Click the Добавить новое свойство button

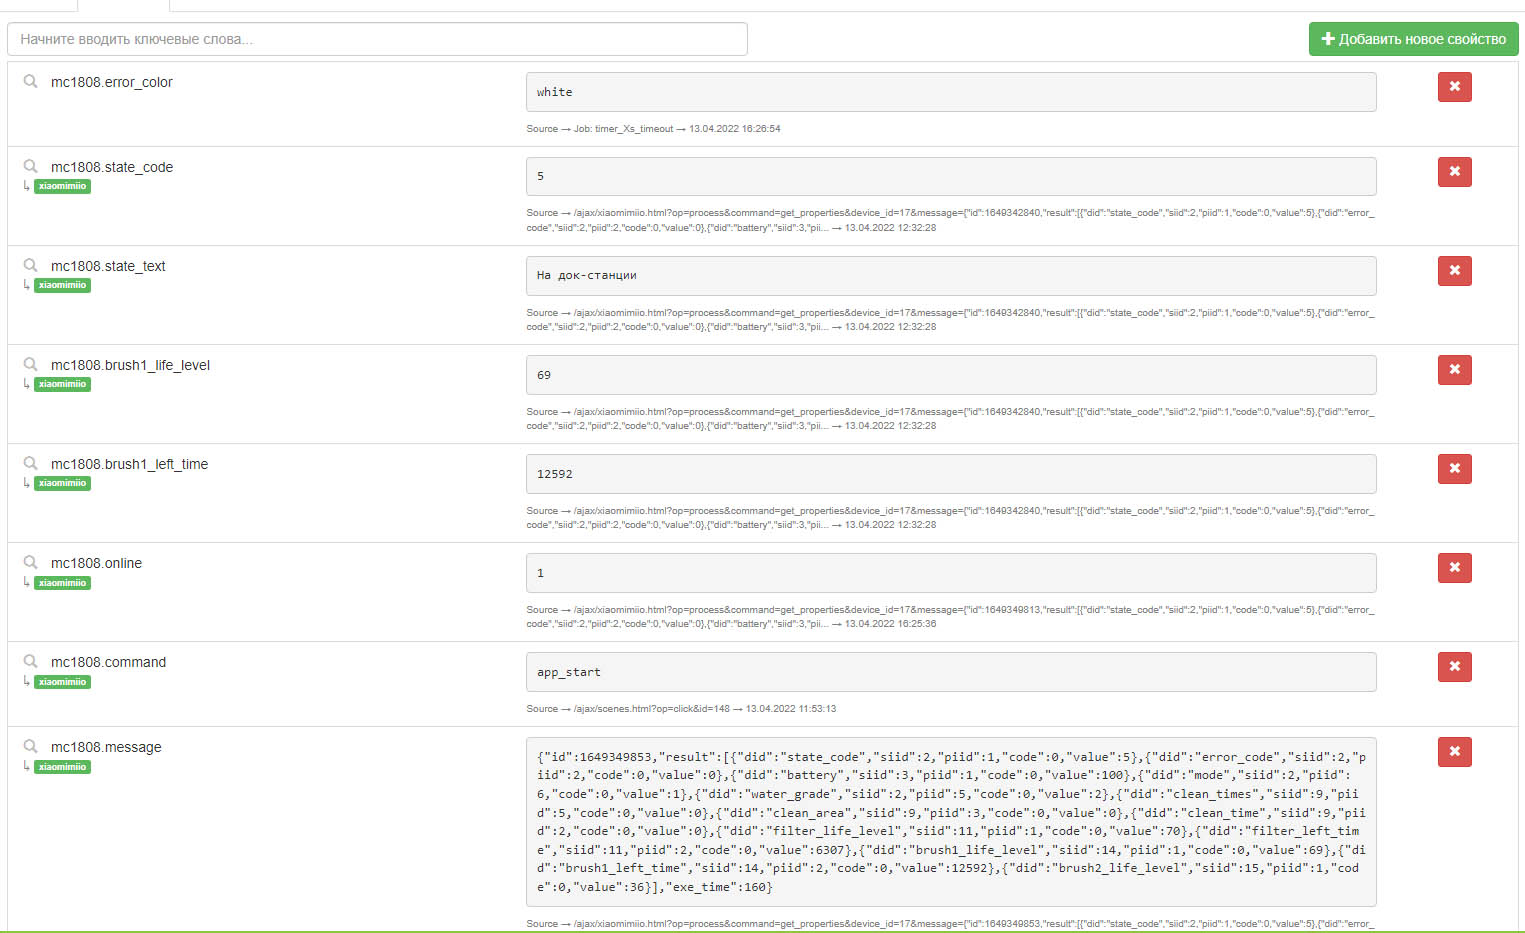[x=1413, y=39]
